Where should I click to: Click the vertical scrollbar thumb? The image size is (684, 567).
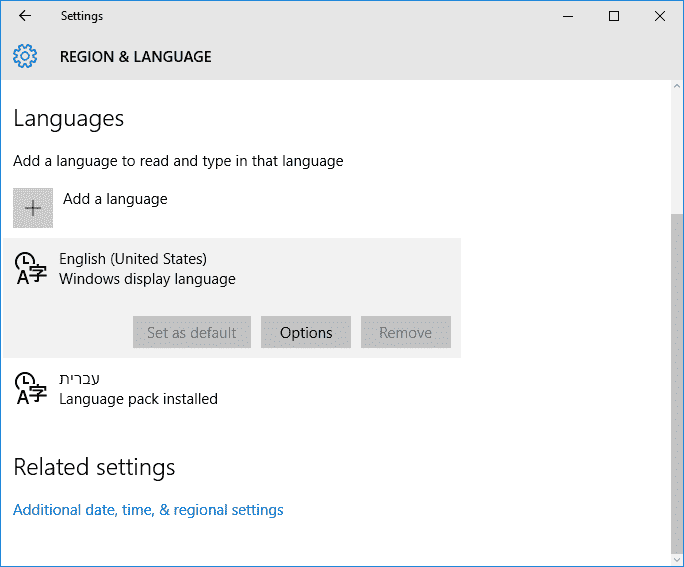677,384
